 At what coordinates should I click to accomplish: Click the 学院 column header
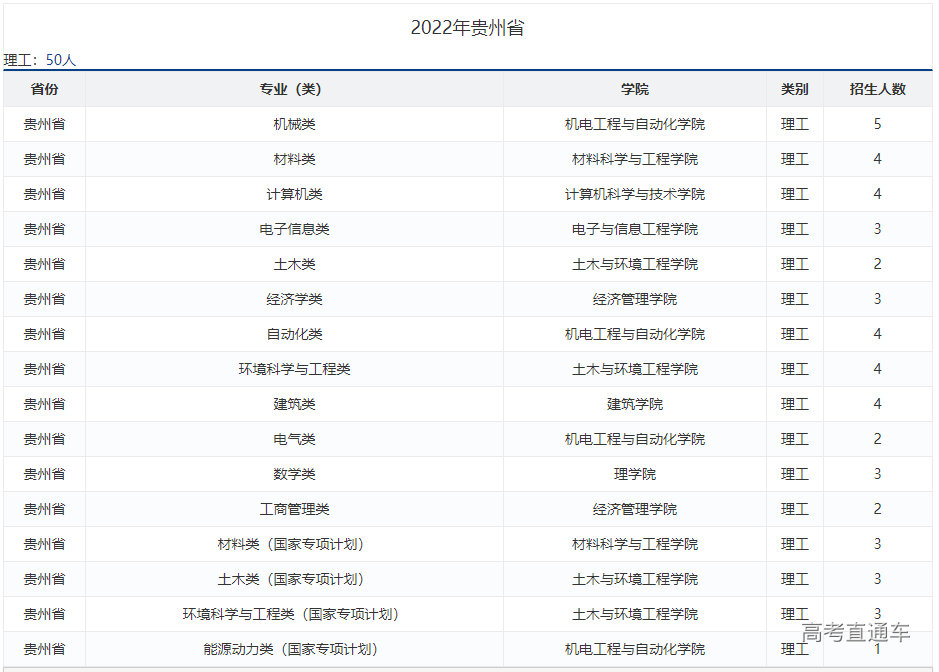[634, 89]
